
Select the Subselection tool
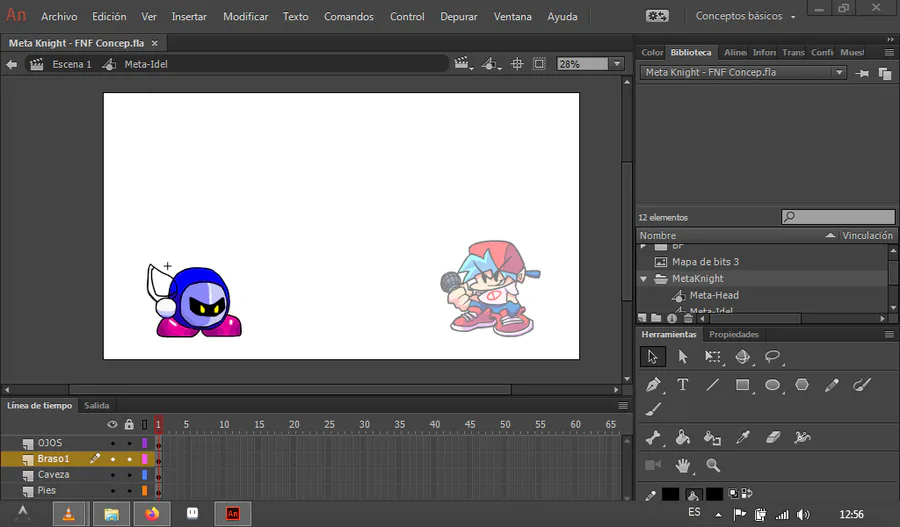682,356
